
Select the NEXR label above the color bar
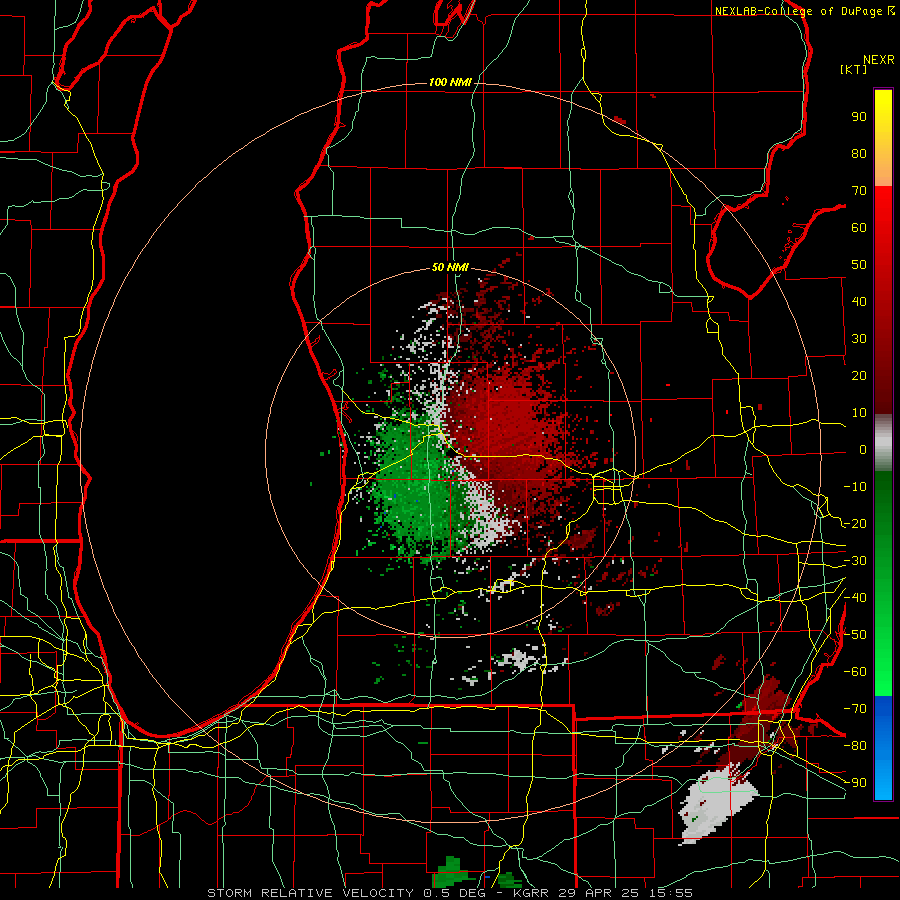tap(879, 60)
